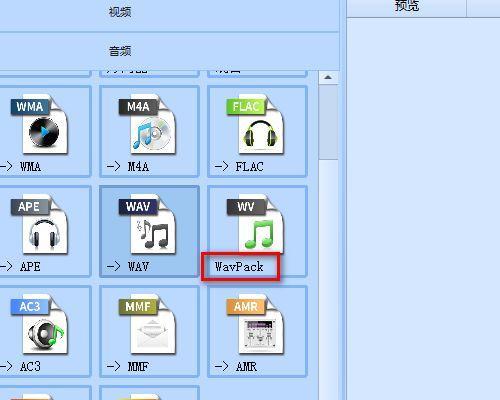Click the 'WavPack' label text
The image size is (500, 400).
pos(239,266)
